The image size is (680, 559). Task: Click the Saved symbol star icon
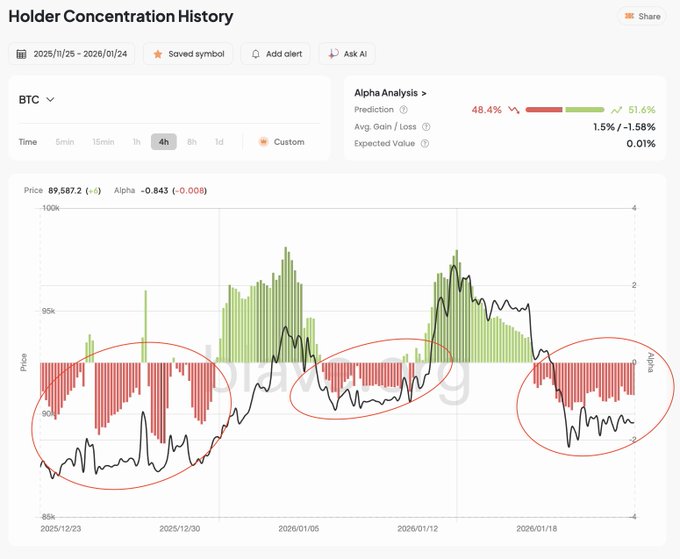[x=158, y=54]
